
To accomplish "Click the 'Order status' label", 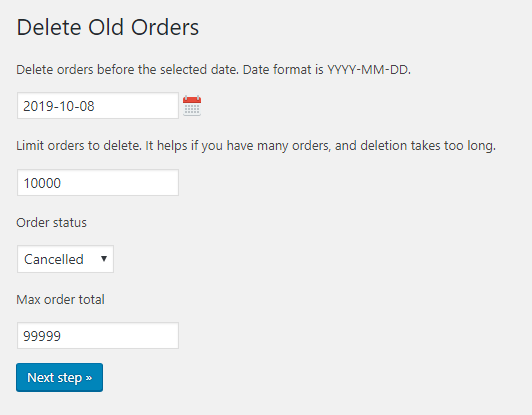I will point(51,223).
